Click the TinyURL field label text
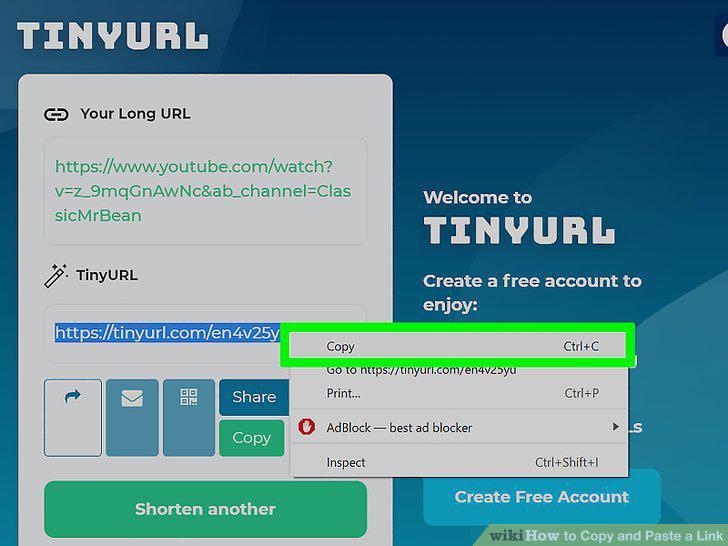 click(107, 275)
